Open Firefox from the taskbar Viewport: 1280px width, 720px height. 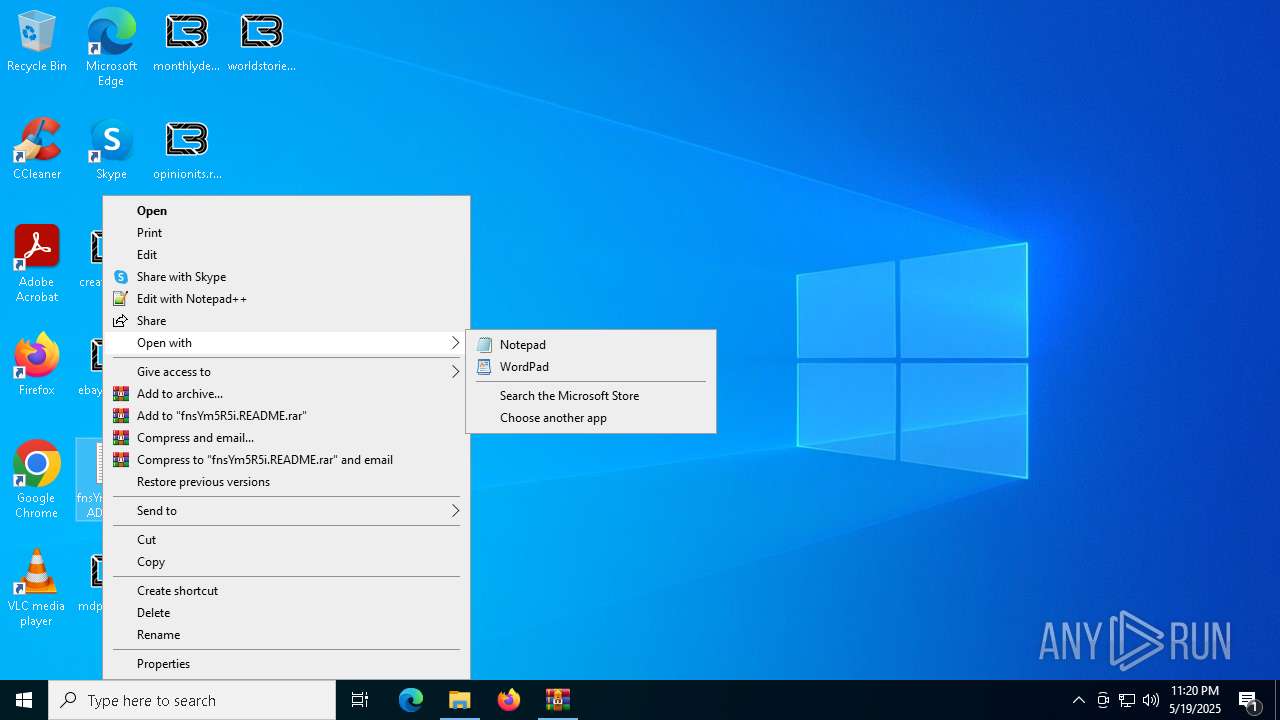[509, 700]
